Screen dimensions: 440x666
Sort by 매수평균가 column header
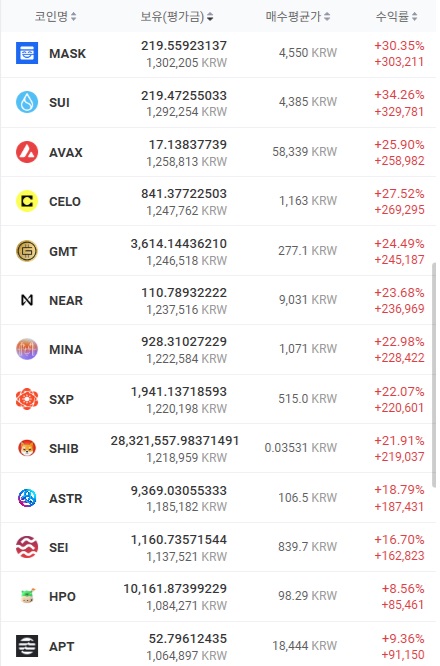[x=298, y=17]
